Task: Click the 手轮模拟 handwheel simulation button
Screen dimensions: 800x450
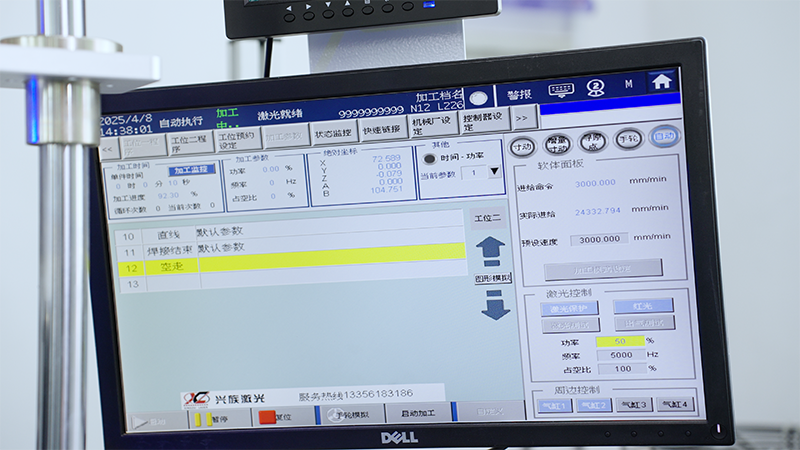Action: [x=349, y=414]
